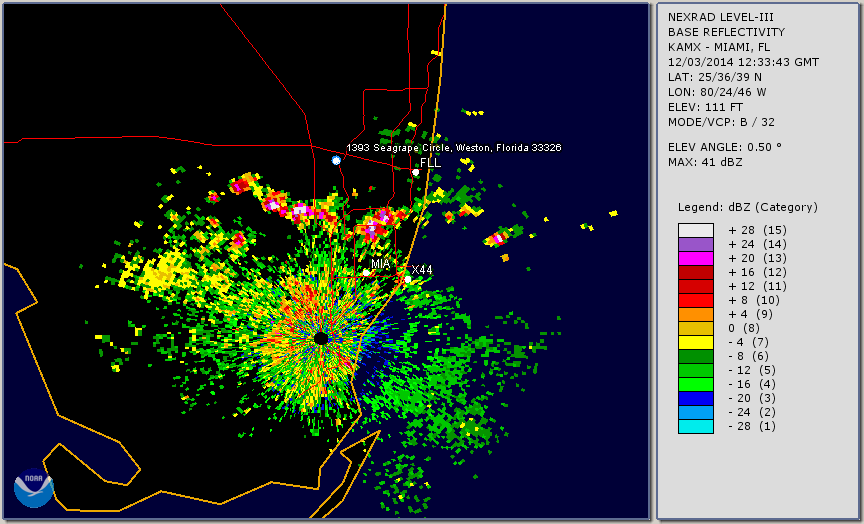Select the -28 (1) cyan legend swatch
This screenshot has height=524, width=864.
pos(696,426)
